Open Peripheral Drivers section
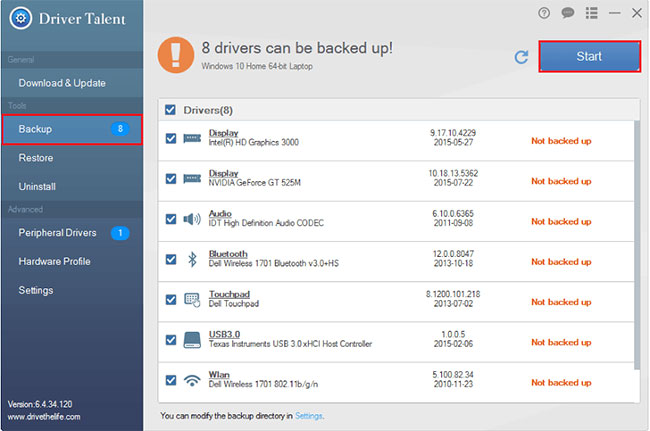The width and height of the screenshot is (650, 431). click(72, 232)
